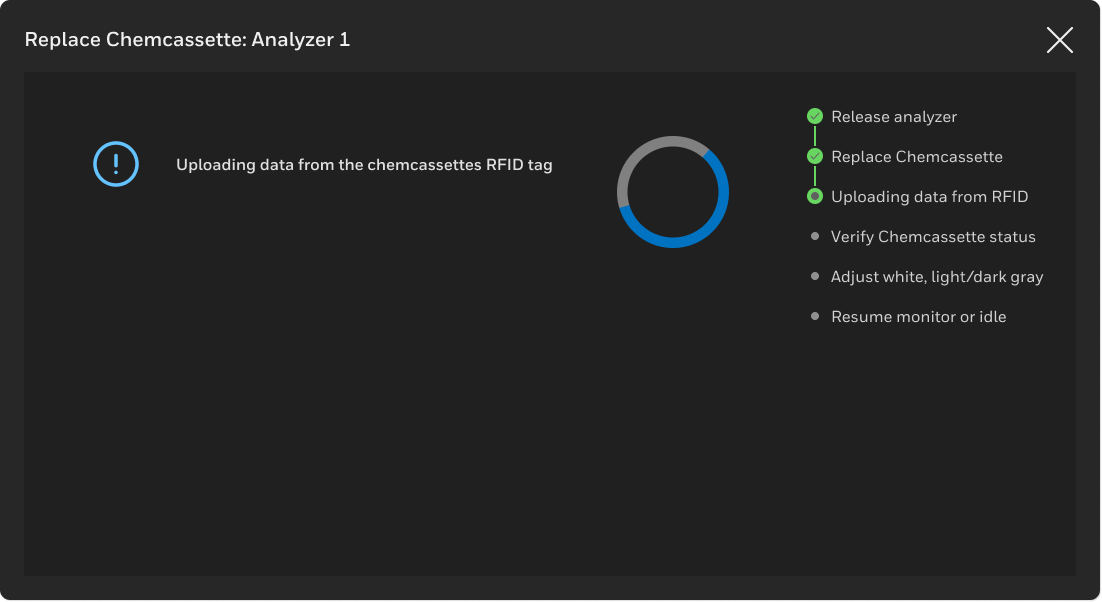This screenshot has height=602, width=1102.
Task: Click the center of the circular progress spinner
Action: (673, 192)
